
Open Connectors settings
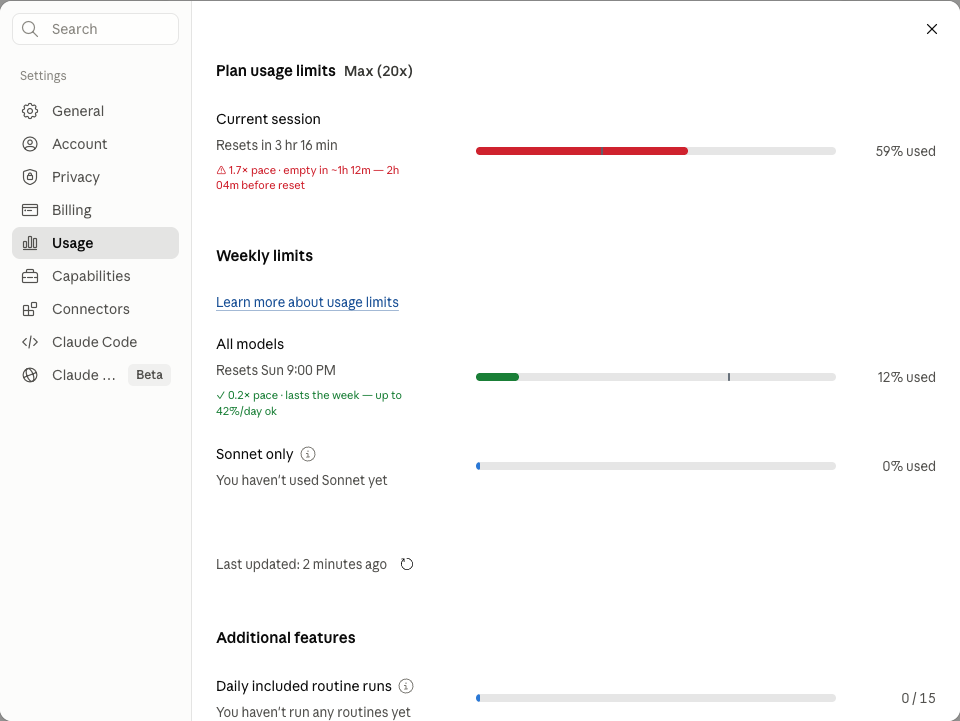pos(96,309)
